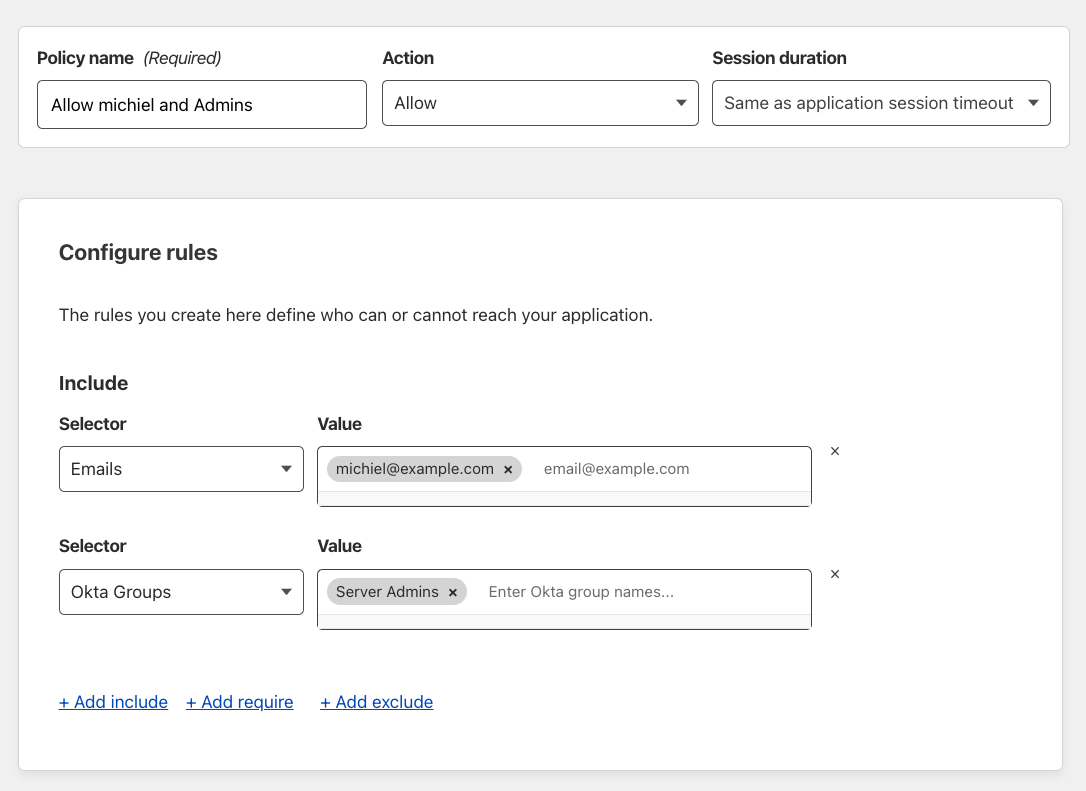
Task: Remove the Server Admins group tag
Action: click(x=453, y=591)
